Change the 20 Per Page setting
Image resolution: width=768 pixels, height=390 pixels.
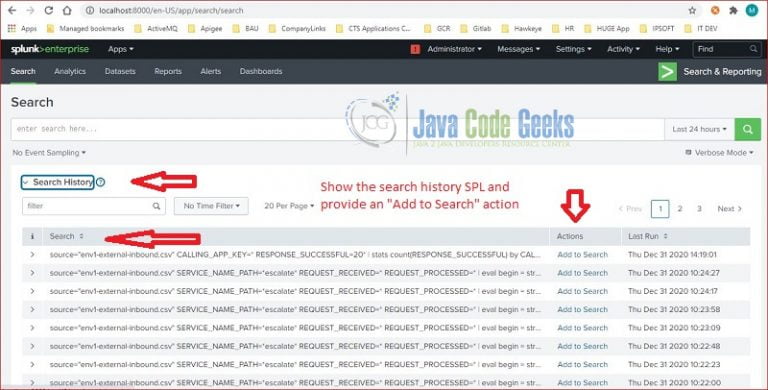pyautogui.click(x=289, y=206)
